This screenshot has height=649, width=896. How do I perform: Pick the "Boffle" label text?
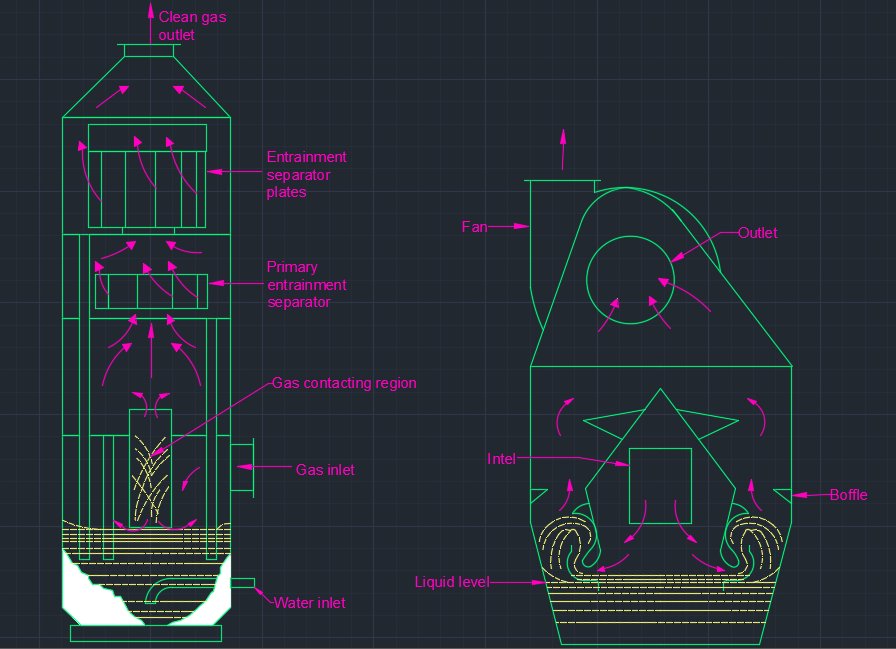click(x=849, y=495)
